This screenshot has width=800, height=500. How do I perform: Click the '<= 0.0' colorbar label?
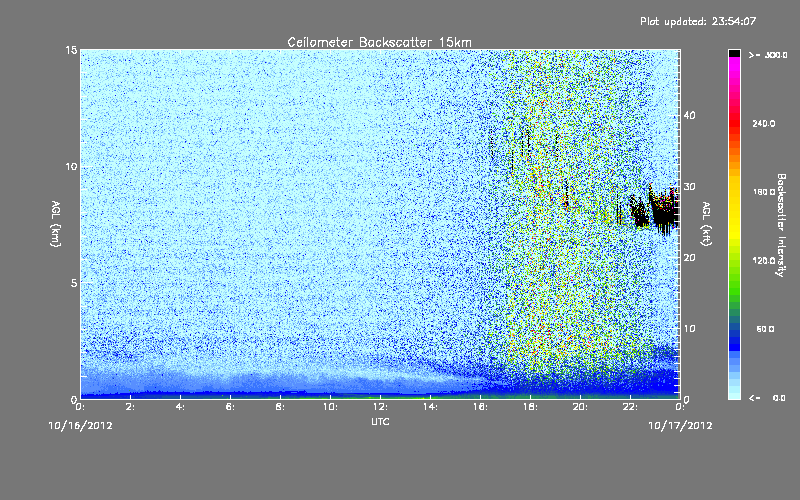click(767, 398)
